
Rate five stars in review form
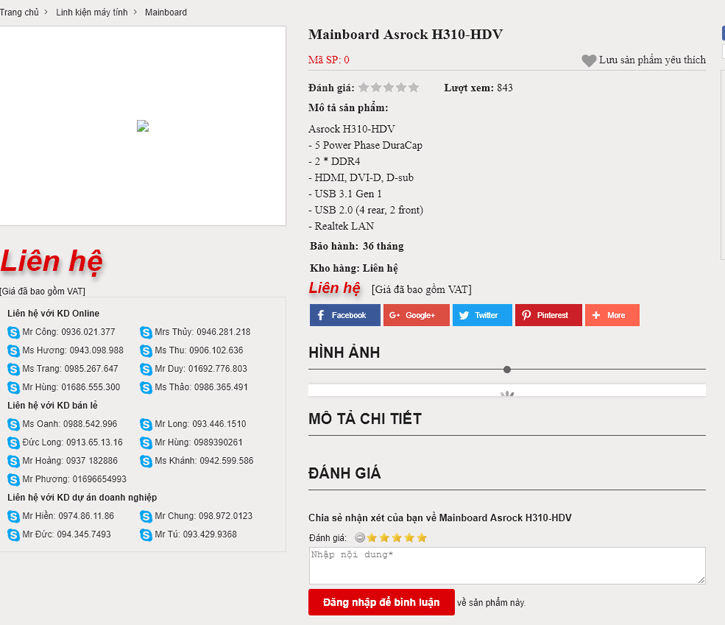(422, 538)
